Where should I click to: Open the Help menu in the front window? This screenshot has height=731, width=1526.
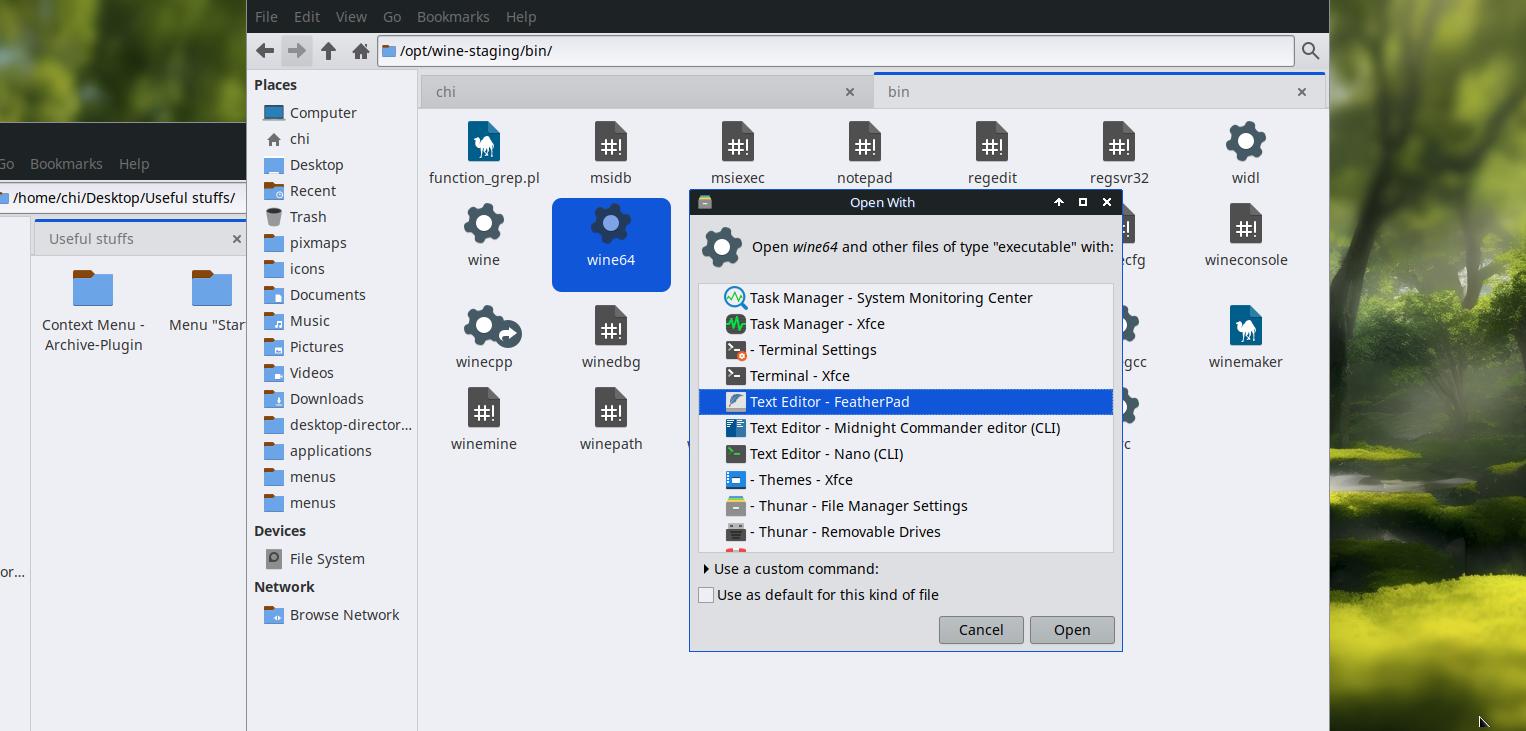click(x=521, y=17)
